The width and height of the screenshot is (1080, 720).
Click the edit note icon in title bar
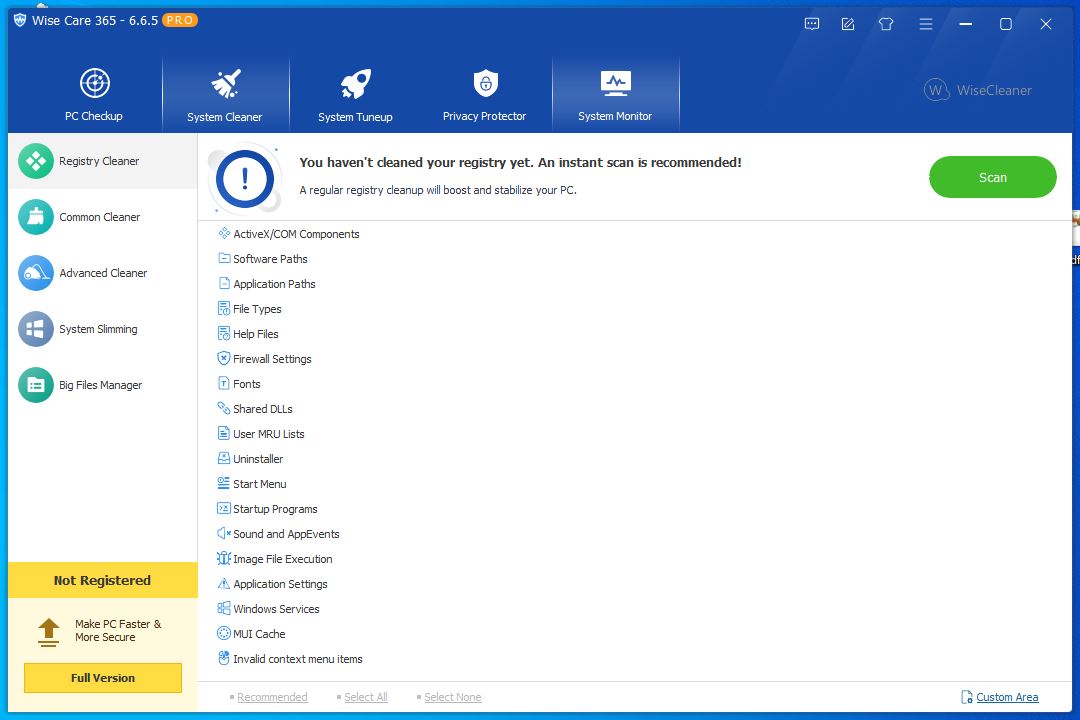[849, 24]
